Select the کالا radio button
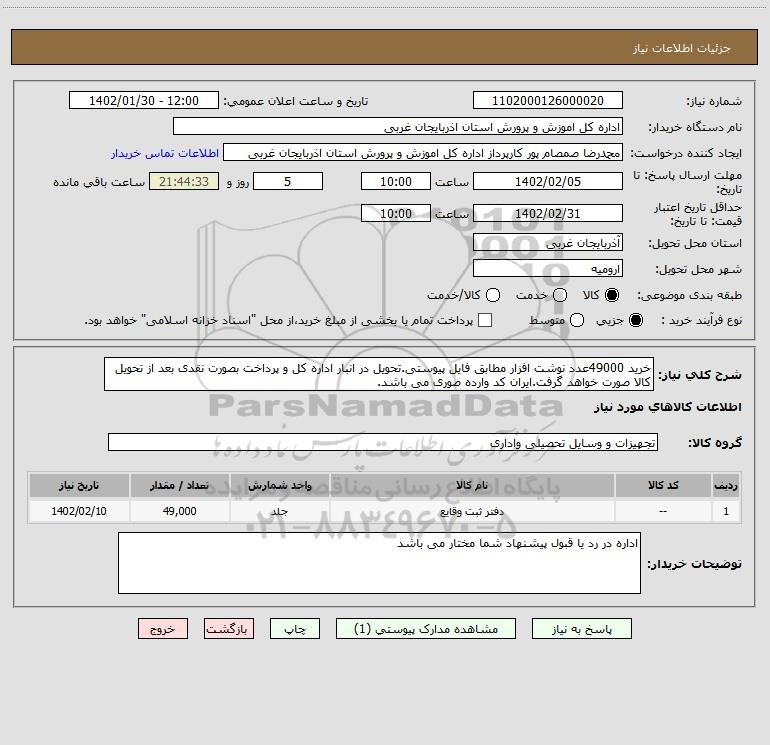 point(612,295)
